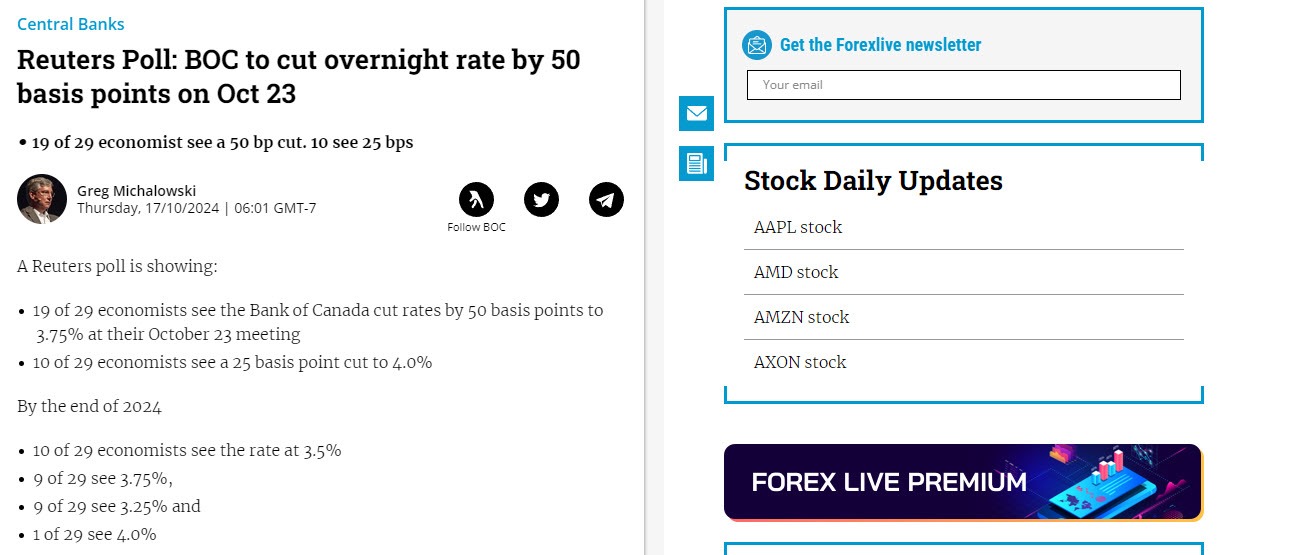Click the Reuters Poll article headline
This screenshot has height=555, width=1303.
[x=298, y=76]
